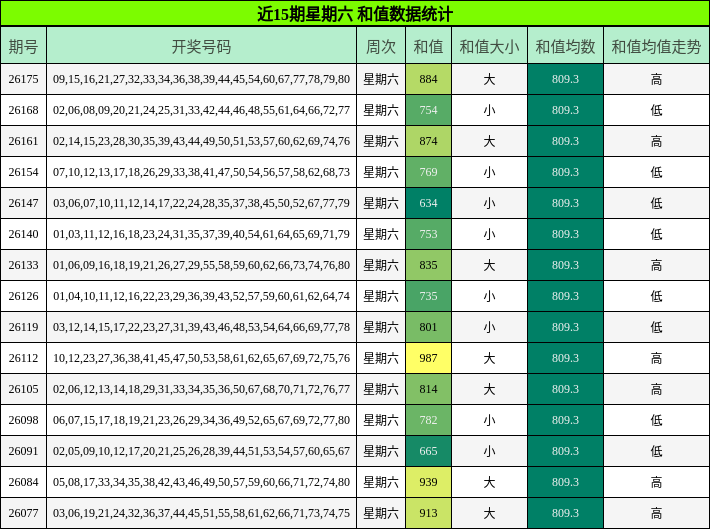This screenshot has width=710, height=529.
Task: Click 星期六 in the 26077 row
Action: tap(381, 513)
